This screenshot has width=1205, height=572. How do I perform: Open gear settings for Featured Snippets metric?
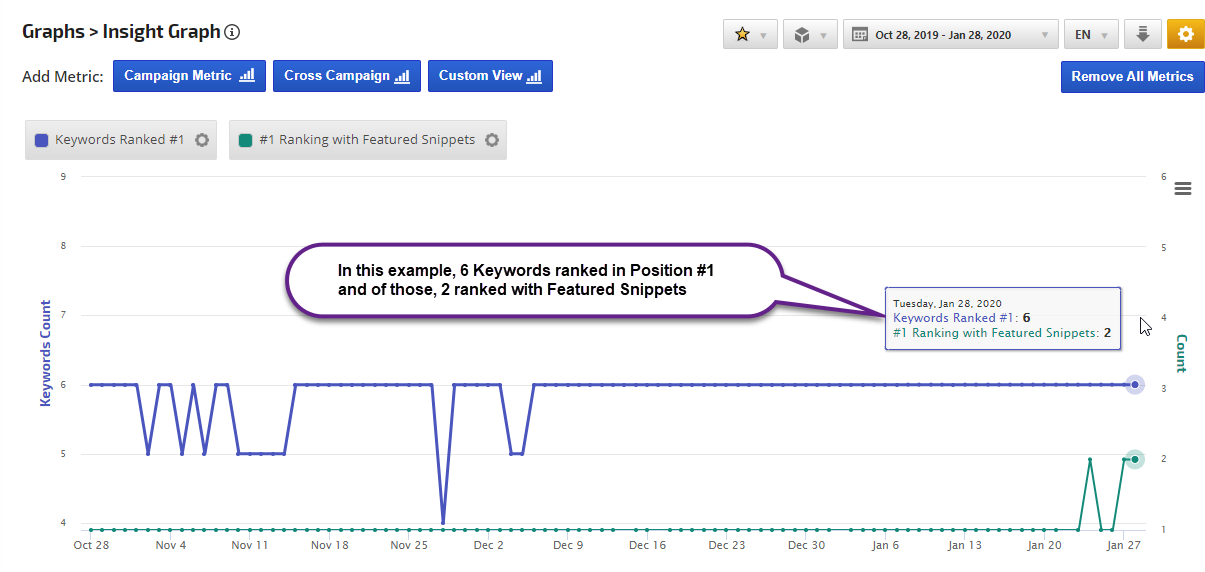[492, 140]
